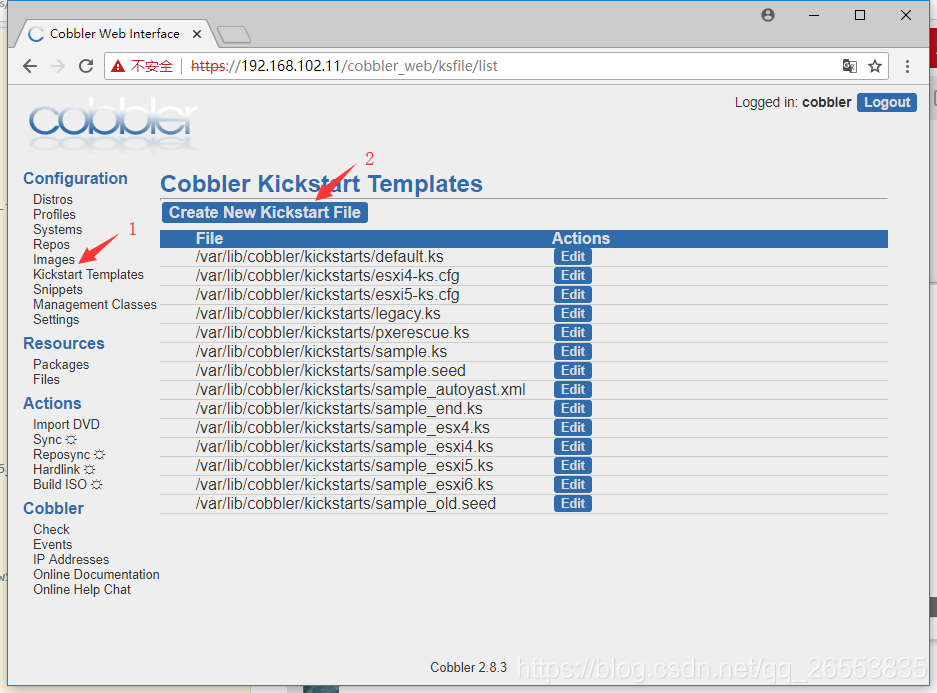Edit sample_old.seed file
The image size is (937, 693).
coord(572,504)
